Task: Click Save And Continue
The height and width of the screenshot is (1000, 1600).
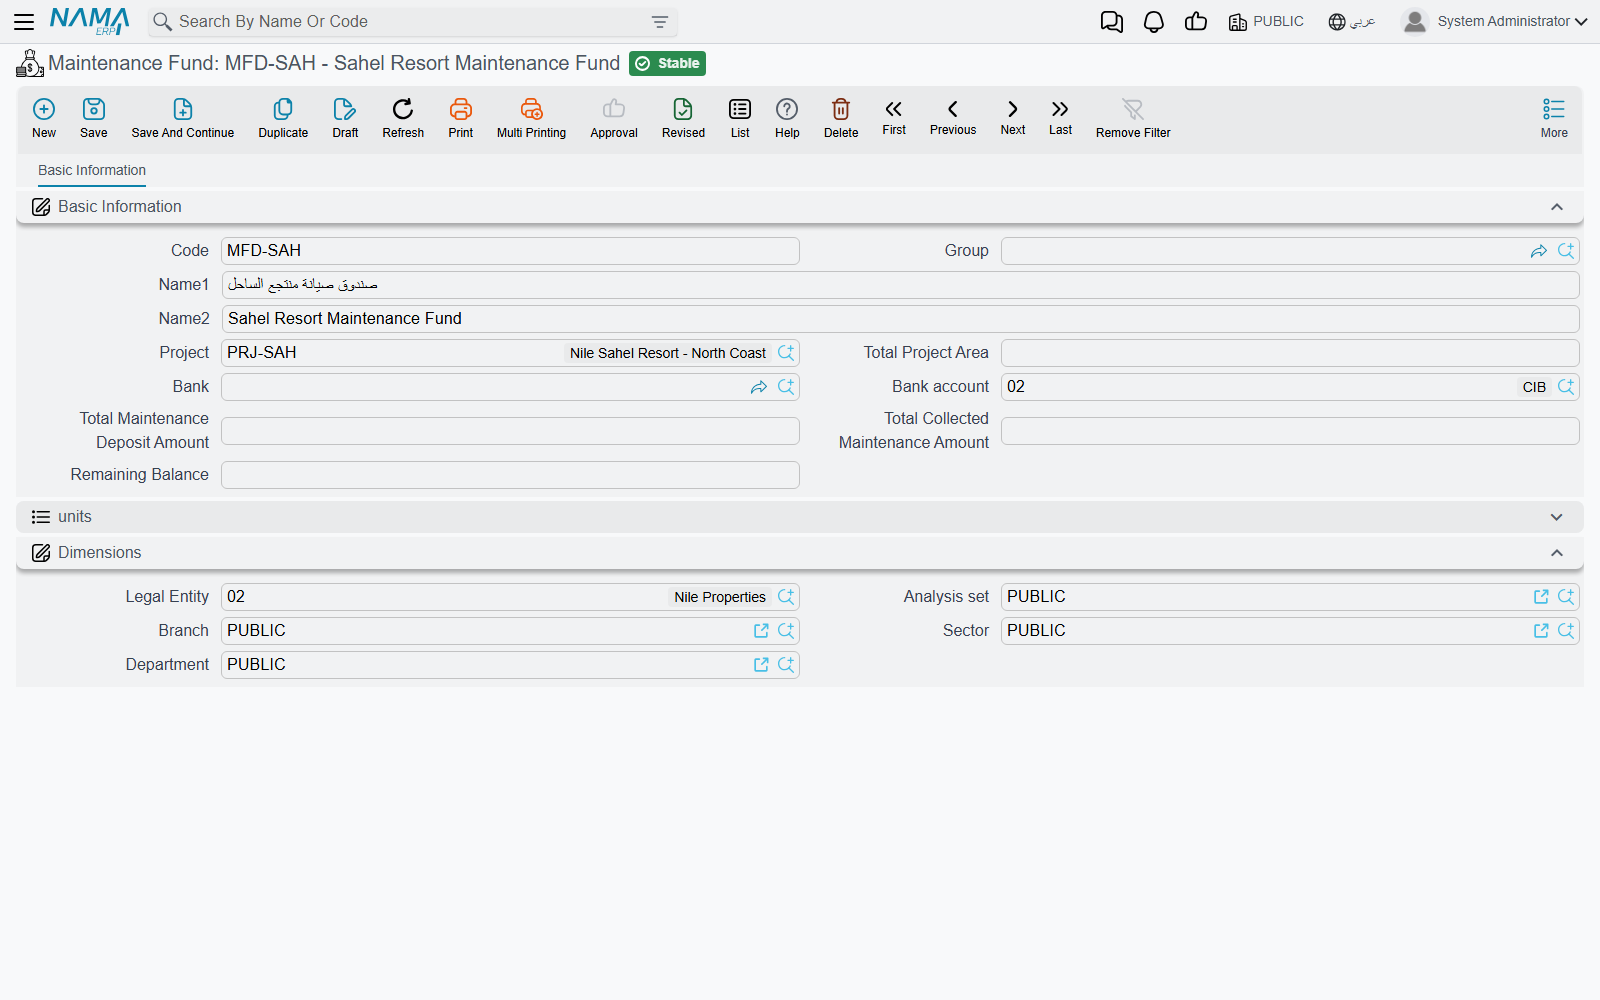Action: pyautogui.click(x=183, y=118)
